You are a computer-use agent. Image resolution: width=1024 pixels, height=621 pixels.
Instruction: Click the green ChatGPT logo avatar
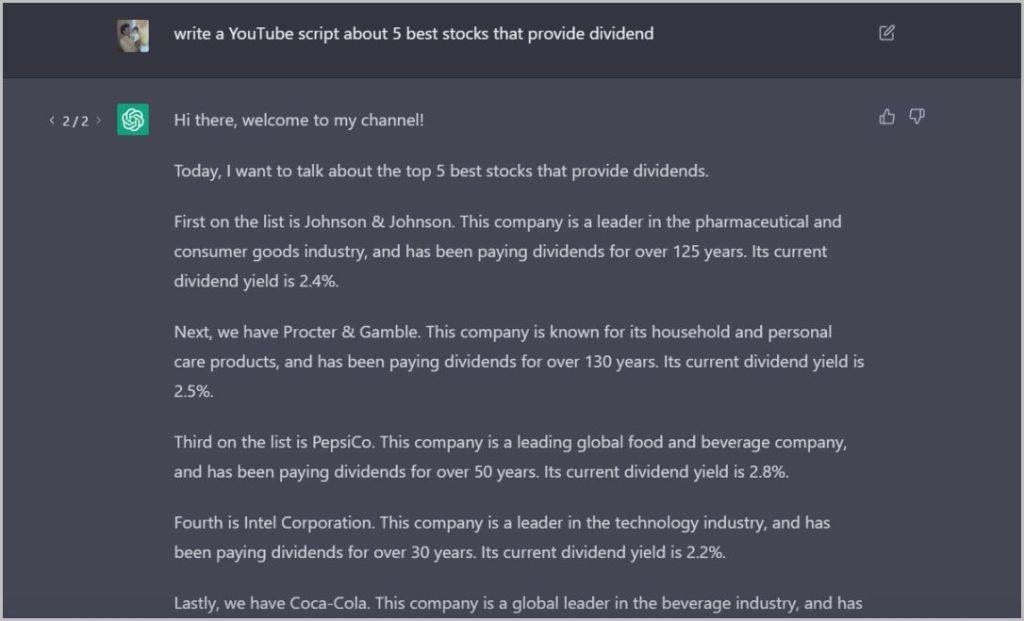133,119
